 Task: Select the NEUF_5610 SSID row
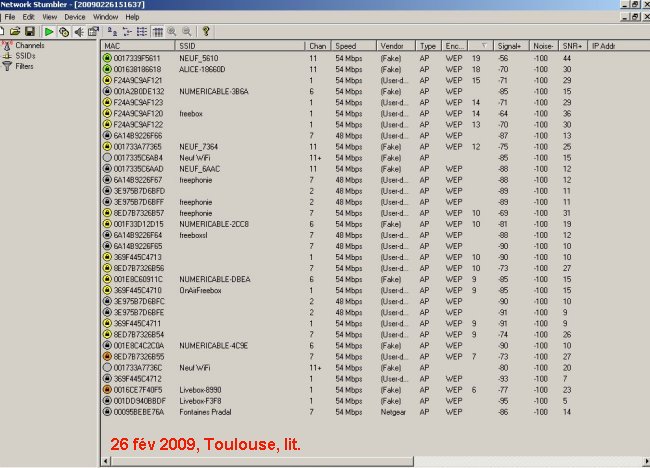click(199, 58)
